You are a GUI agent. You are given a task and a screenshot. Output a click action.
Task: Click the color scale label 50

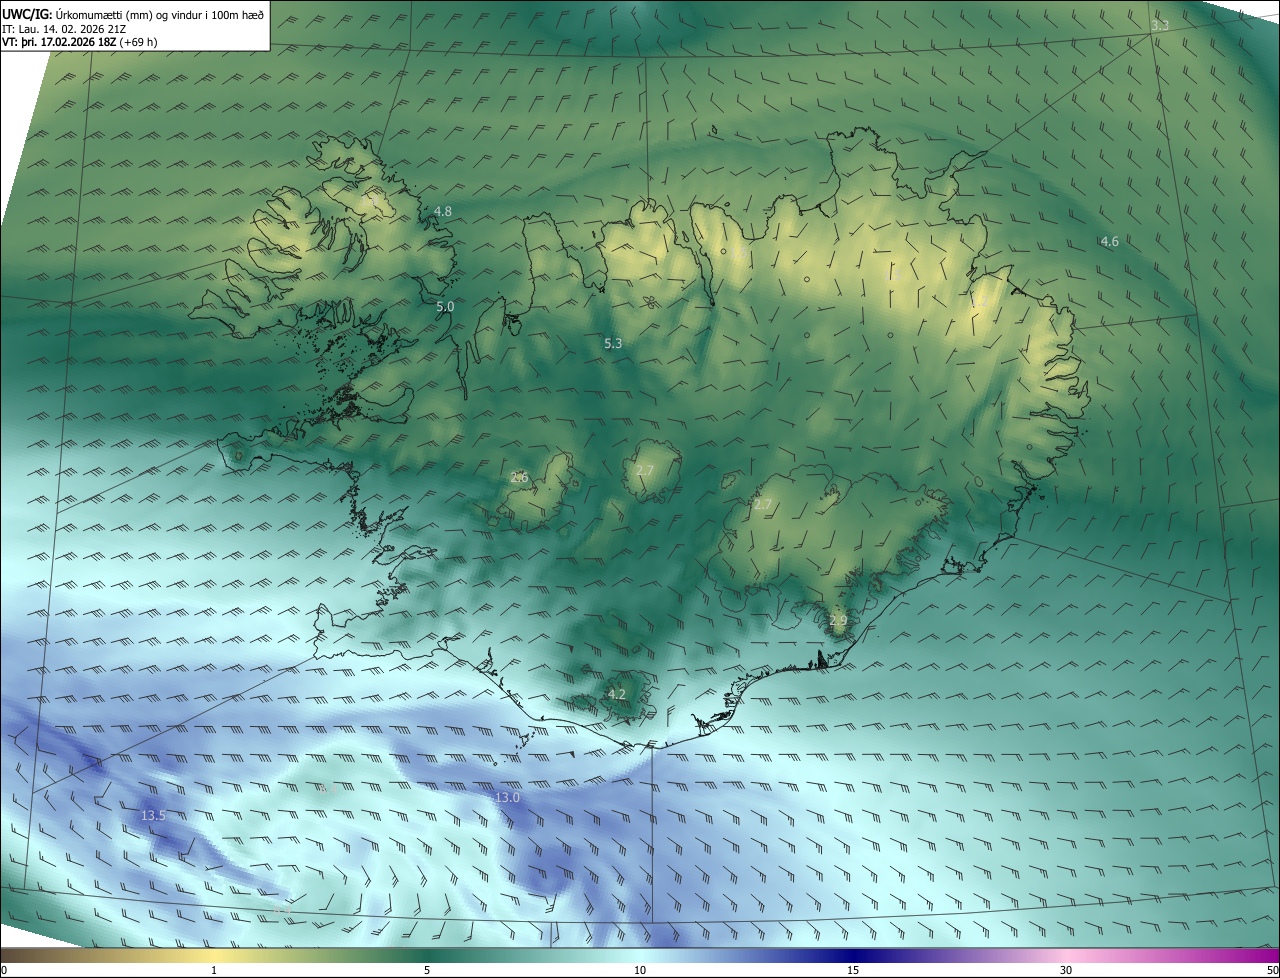point(1272,970)
